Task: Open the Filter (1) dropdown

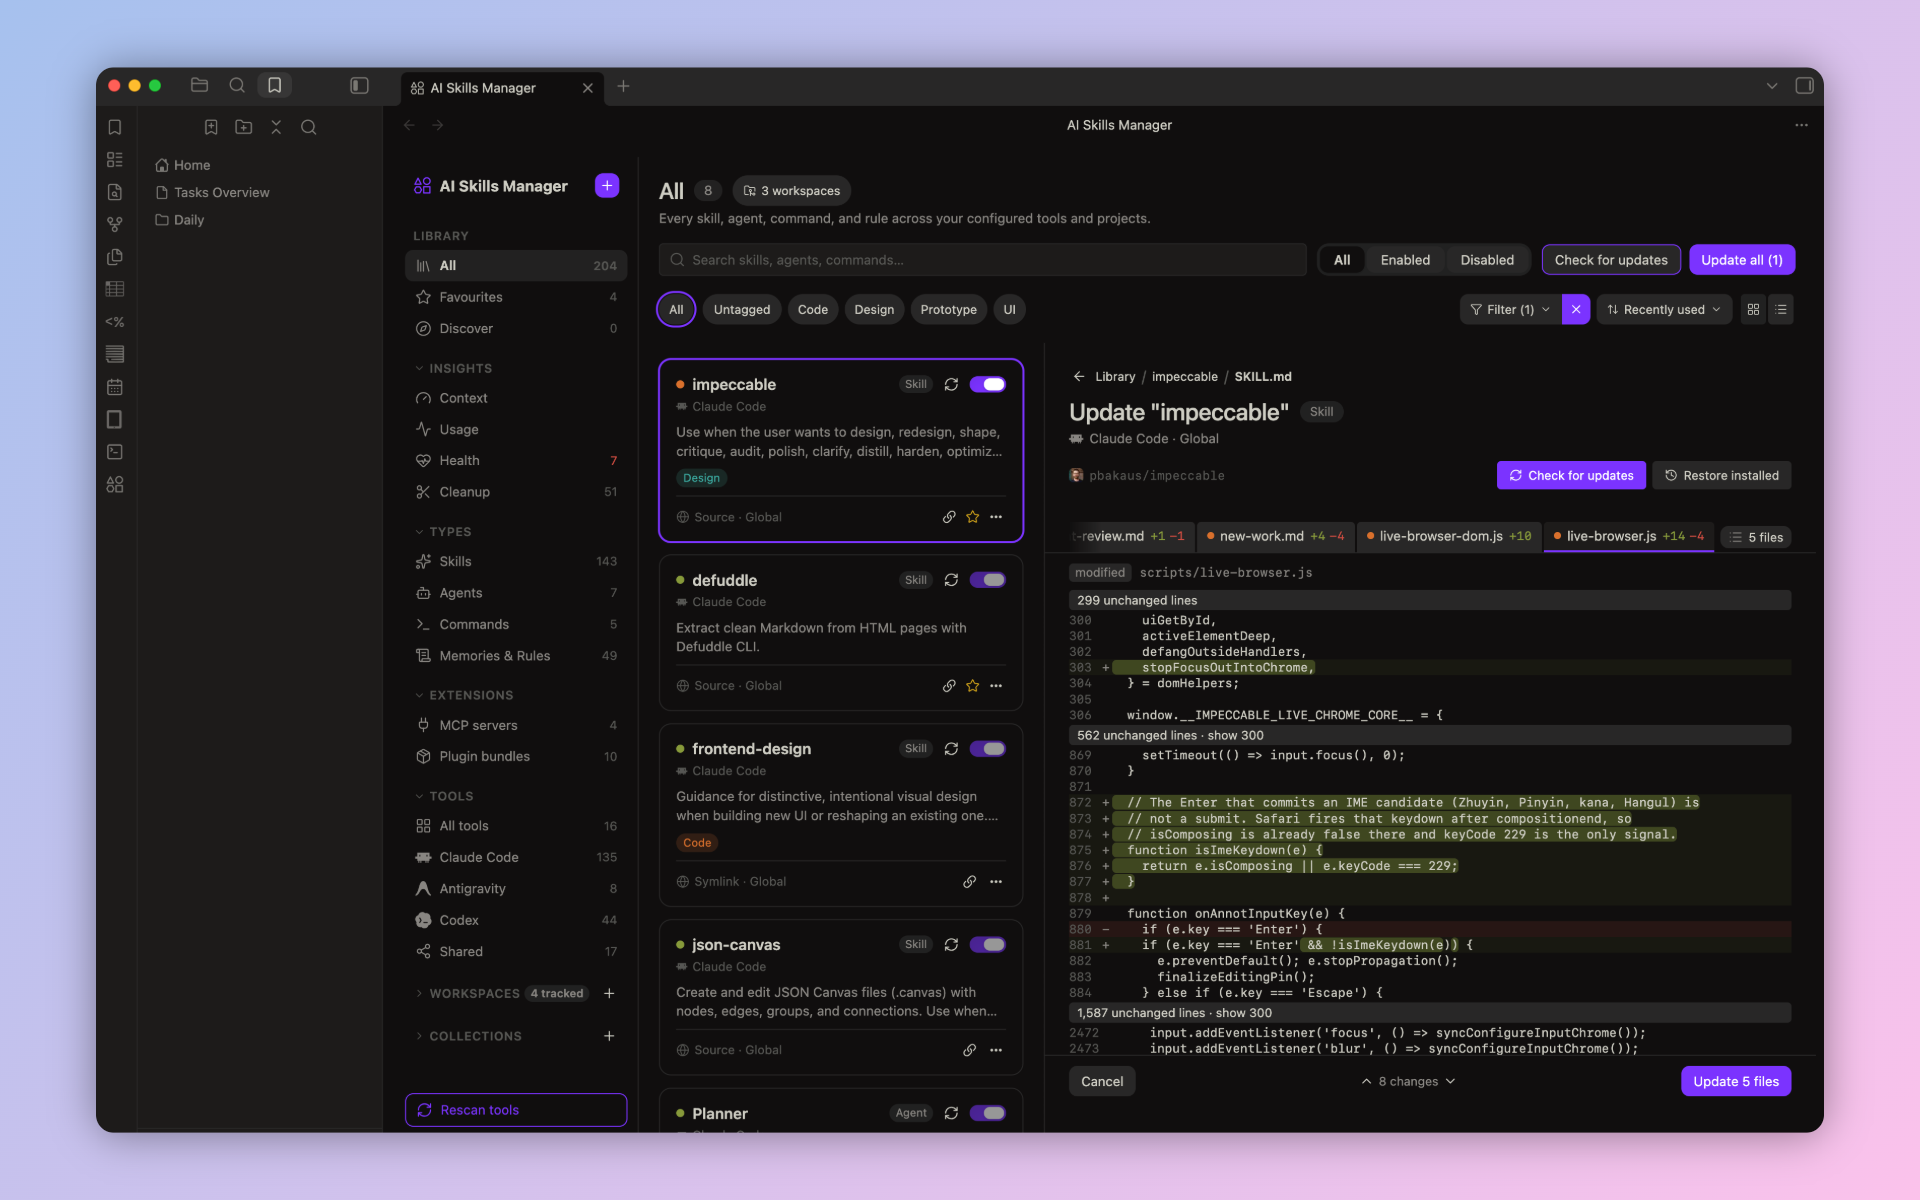Action: pyautogui.click(x=1510, y=310)
